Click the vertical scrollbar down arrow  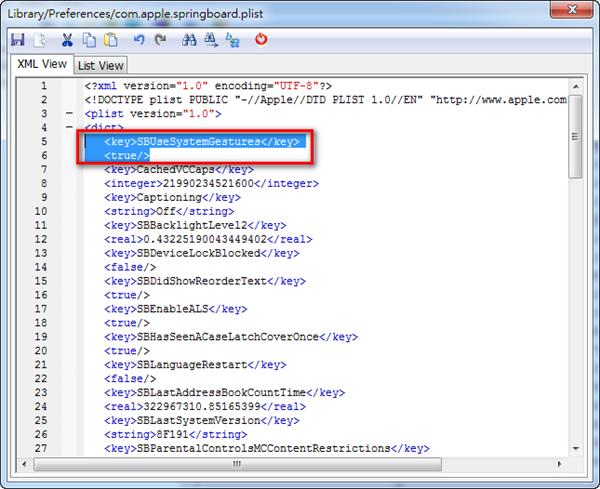[576, 448]
